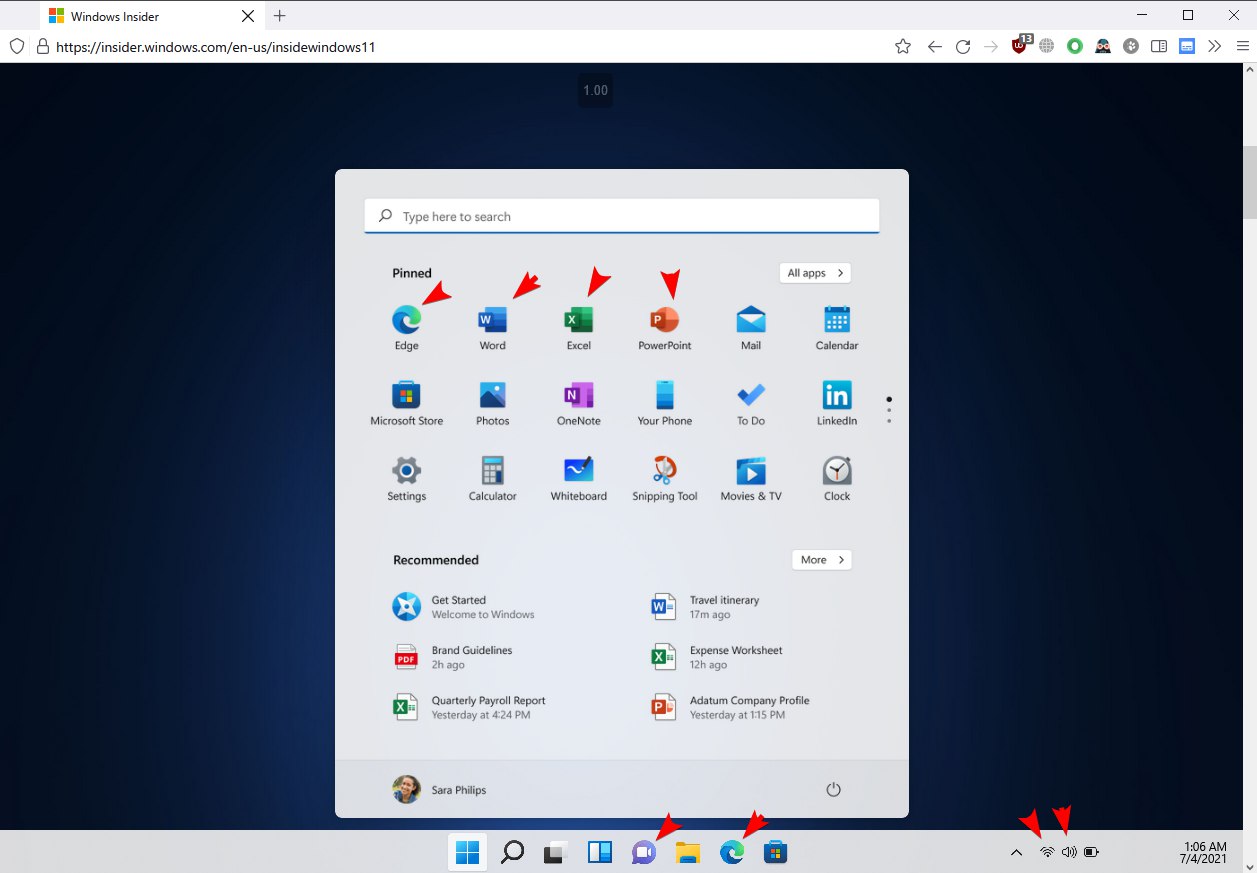1257x873 pixels.
Task: Show hidden tray icons chevron
Action: (x=1016, y=852)
